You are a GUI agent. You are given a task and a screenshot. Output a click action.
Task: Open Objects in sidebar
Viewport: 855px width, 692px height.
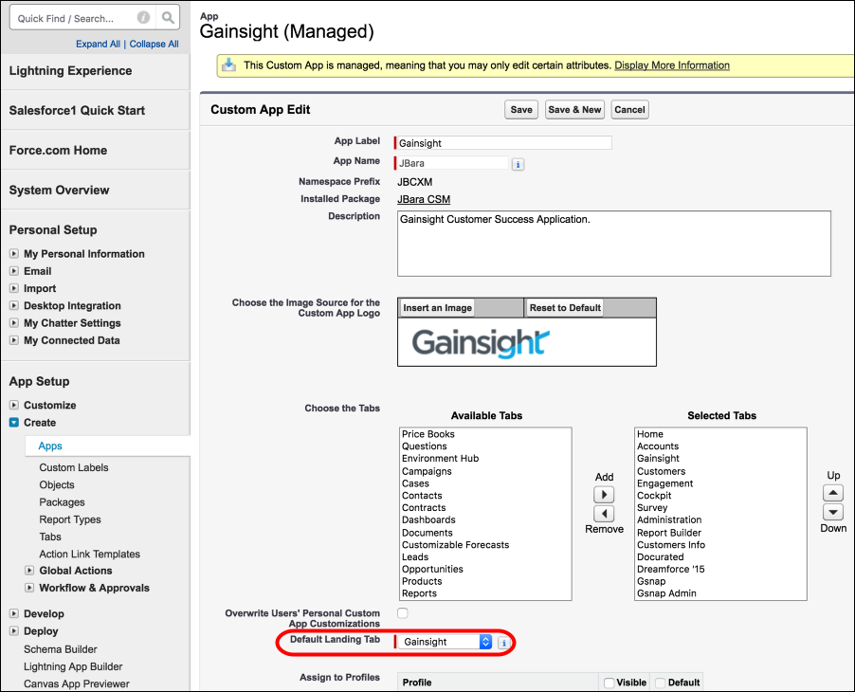coord(57,485)
